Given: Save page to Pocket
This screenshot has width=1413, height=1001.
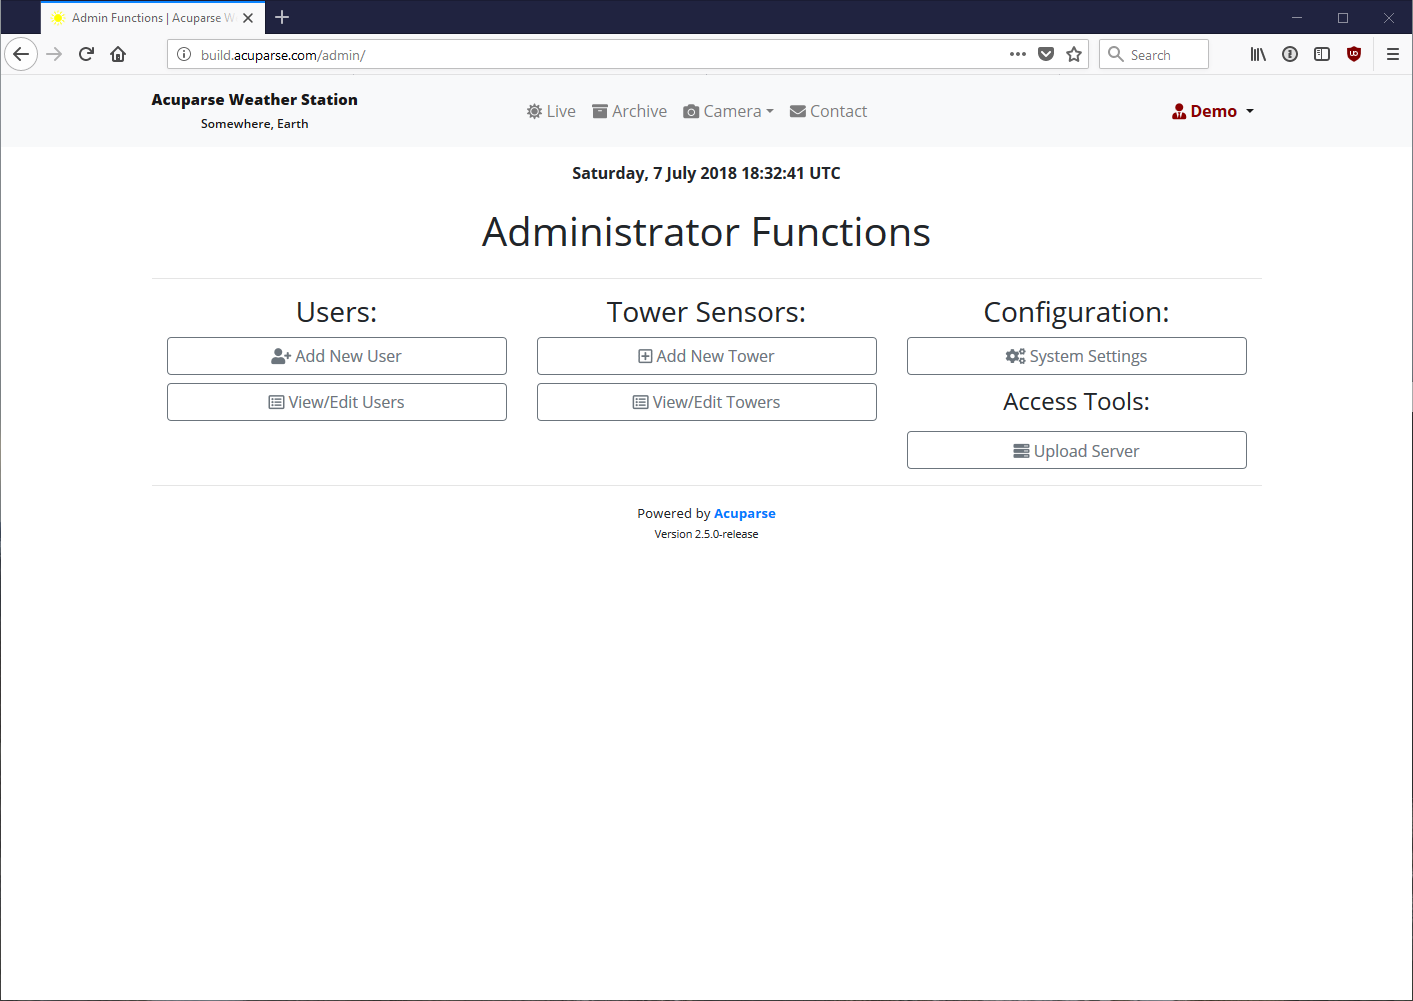Looking at the screenshot, I should point(1046,54).
